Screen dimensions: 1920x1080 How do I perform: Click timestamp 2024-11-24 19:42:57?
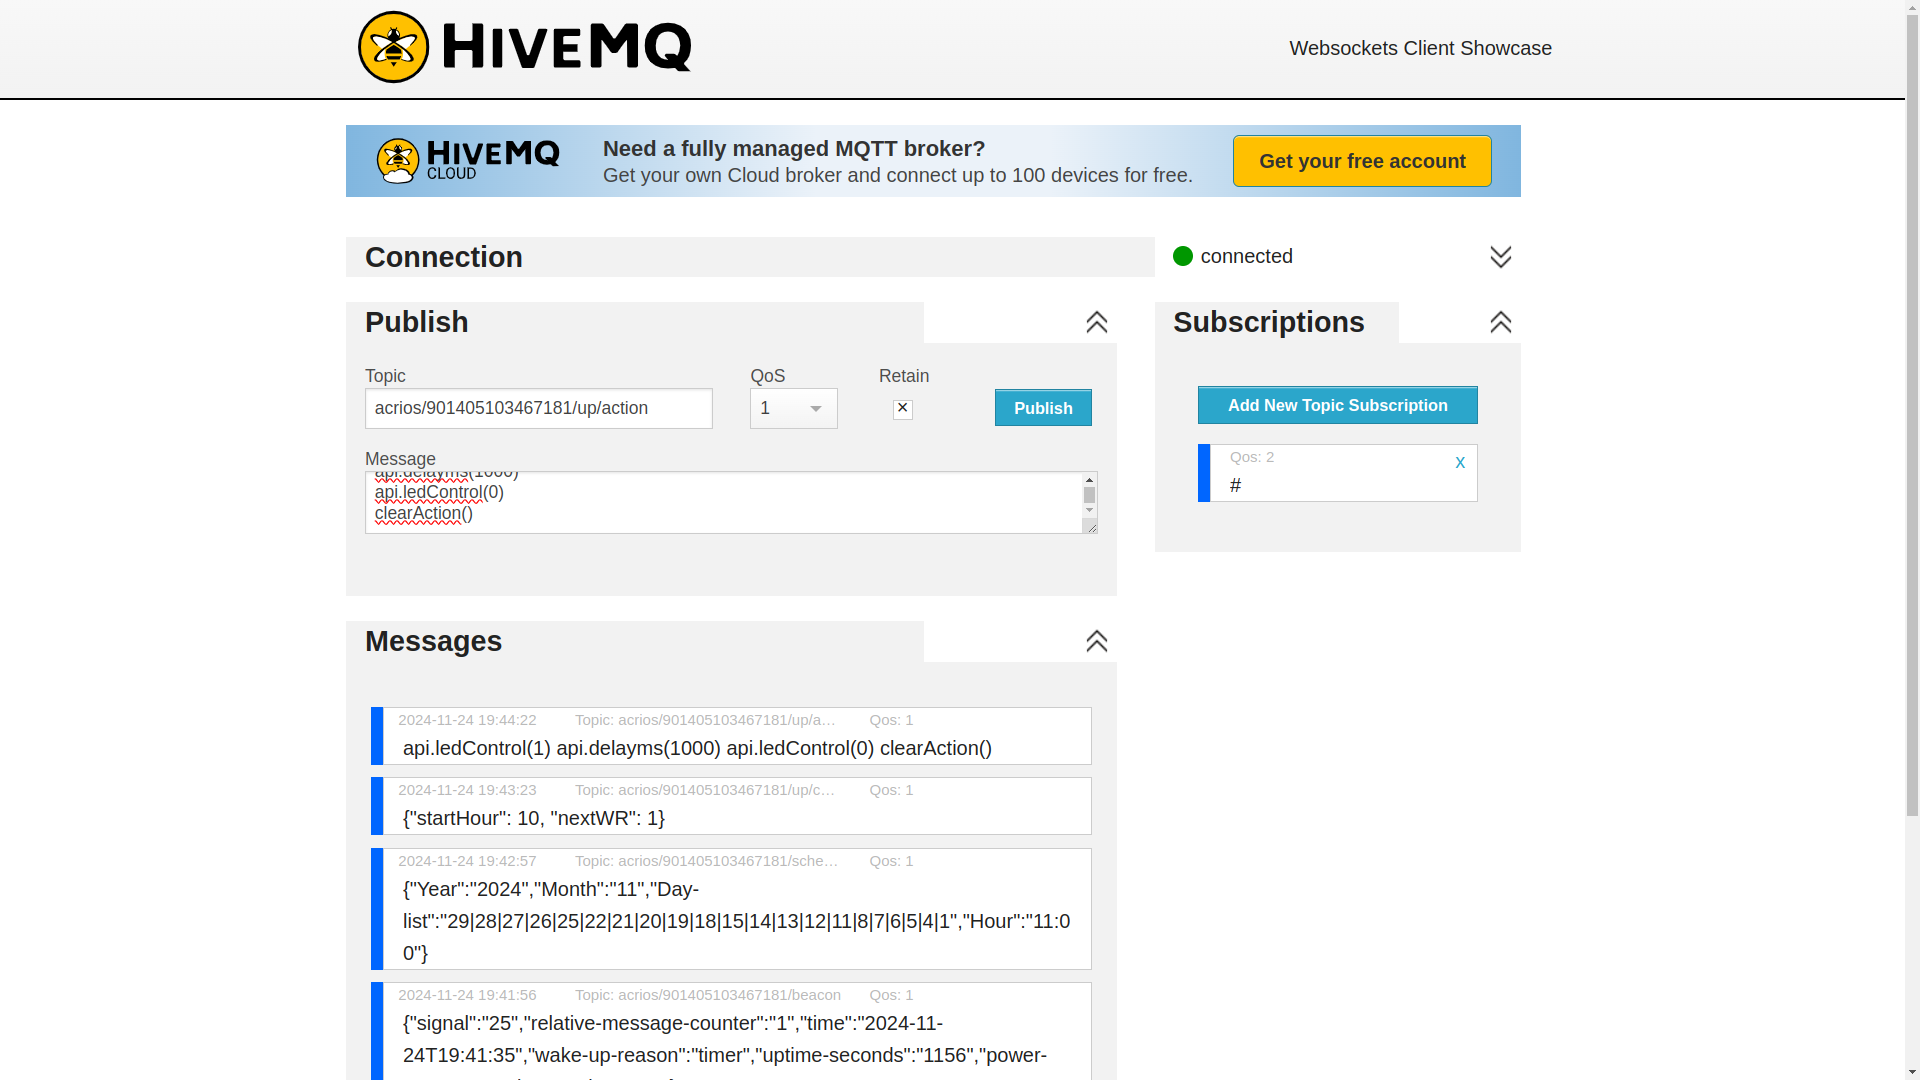467,861
